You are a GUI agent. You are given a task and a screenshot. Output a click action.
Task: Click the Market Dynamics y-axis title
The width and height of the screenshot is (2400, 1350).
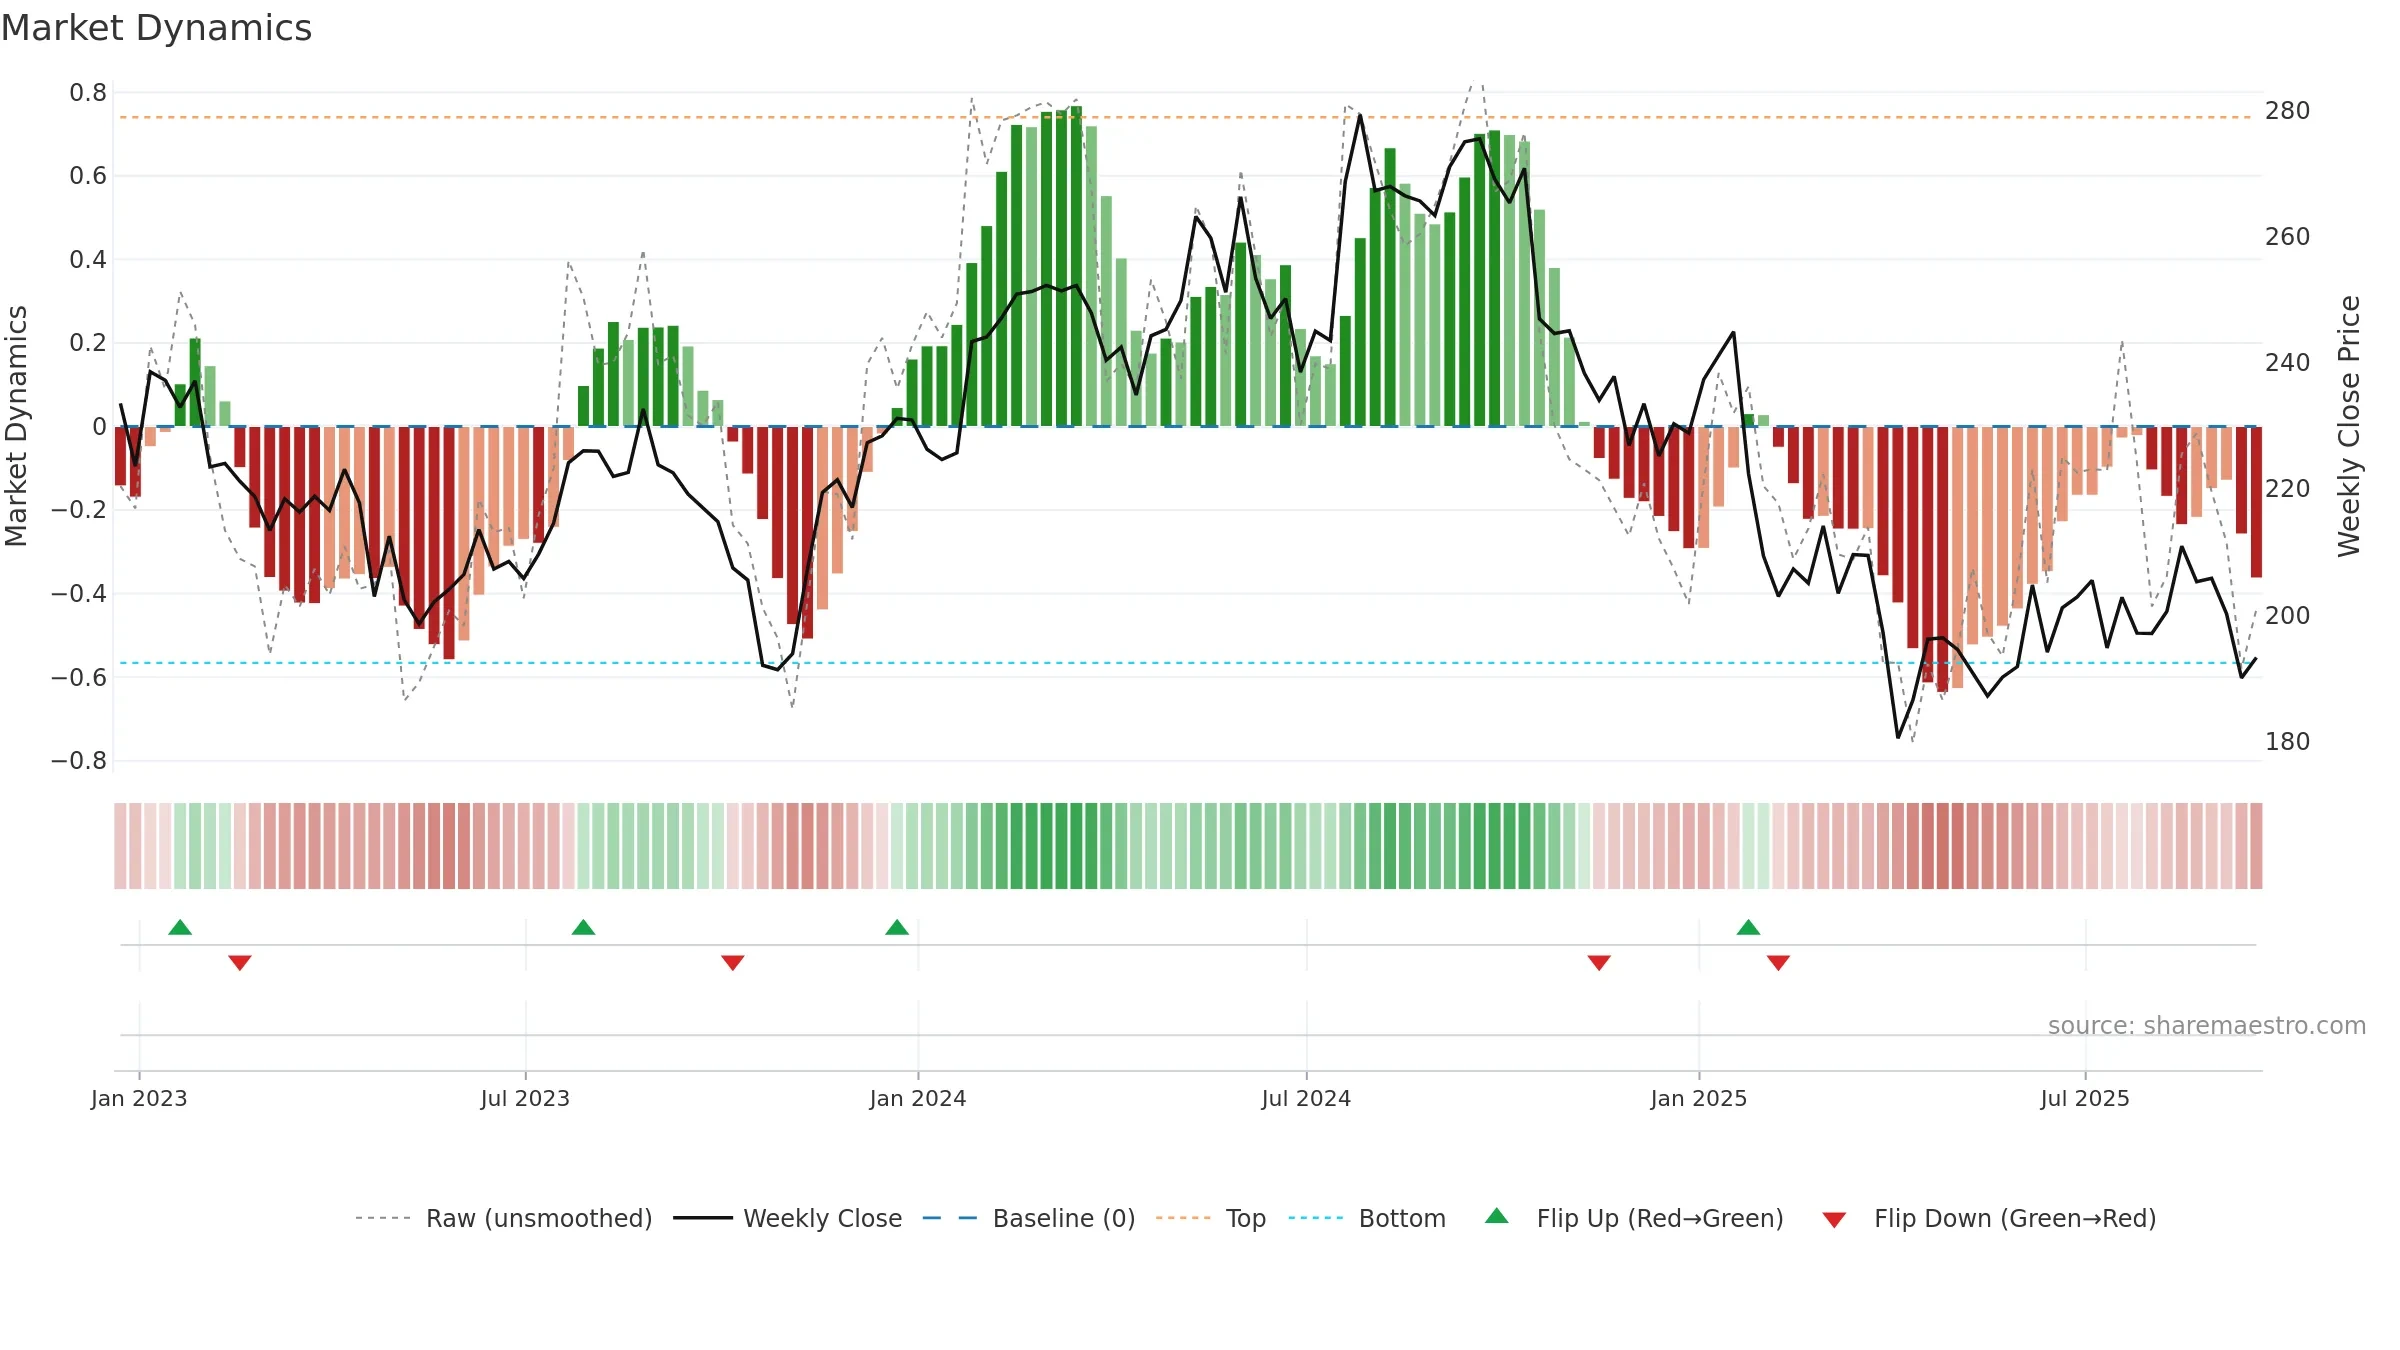coord(16,426)
